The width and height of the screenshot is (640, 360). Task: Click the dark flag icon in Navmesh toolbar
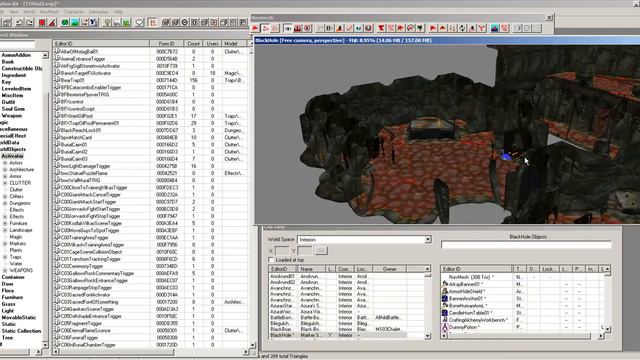coord(420,28)
